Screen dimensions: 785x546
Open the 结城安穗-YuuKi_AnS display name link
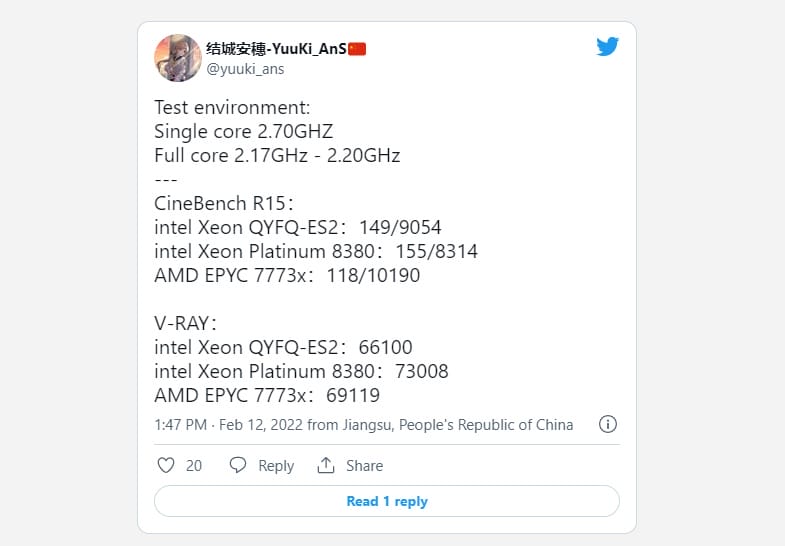pyautogui.click(x=275, y=49)
